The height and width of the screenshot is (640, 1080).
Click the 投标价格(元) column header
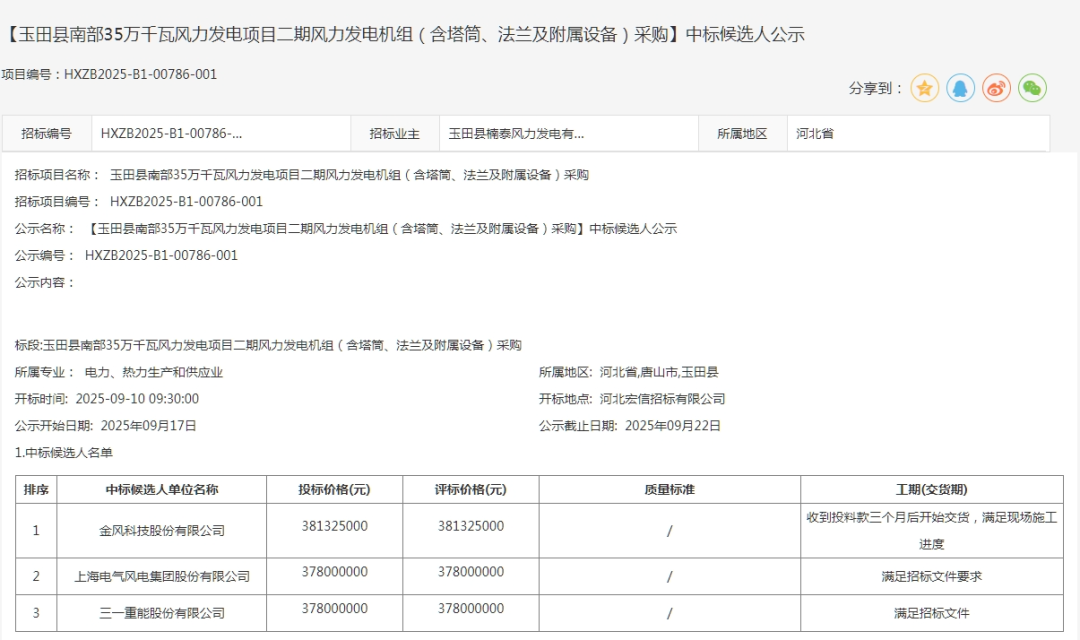pos(334,489)
